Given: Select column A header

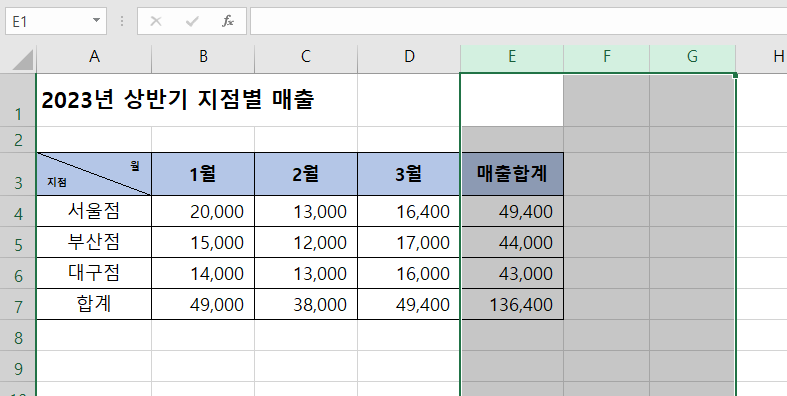Looking at the screenshot, I should pyautogui.click(x=94, y=57).
